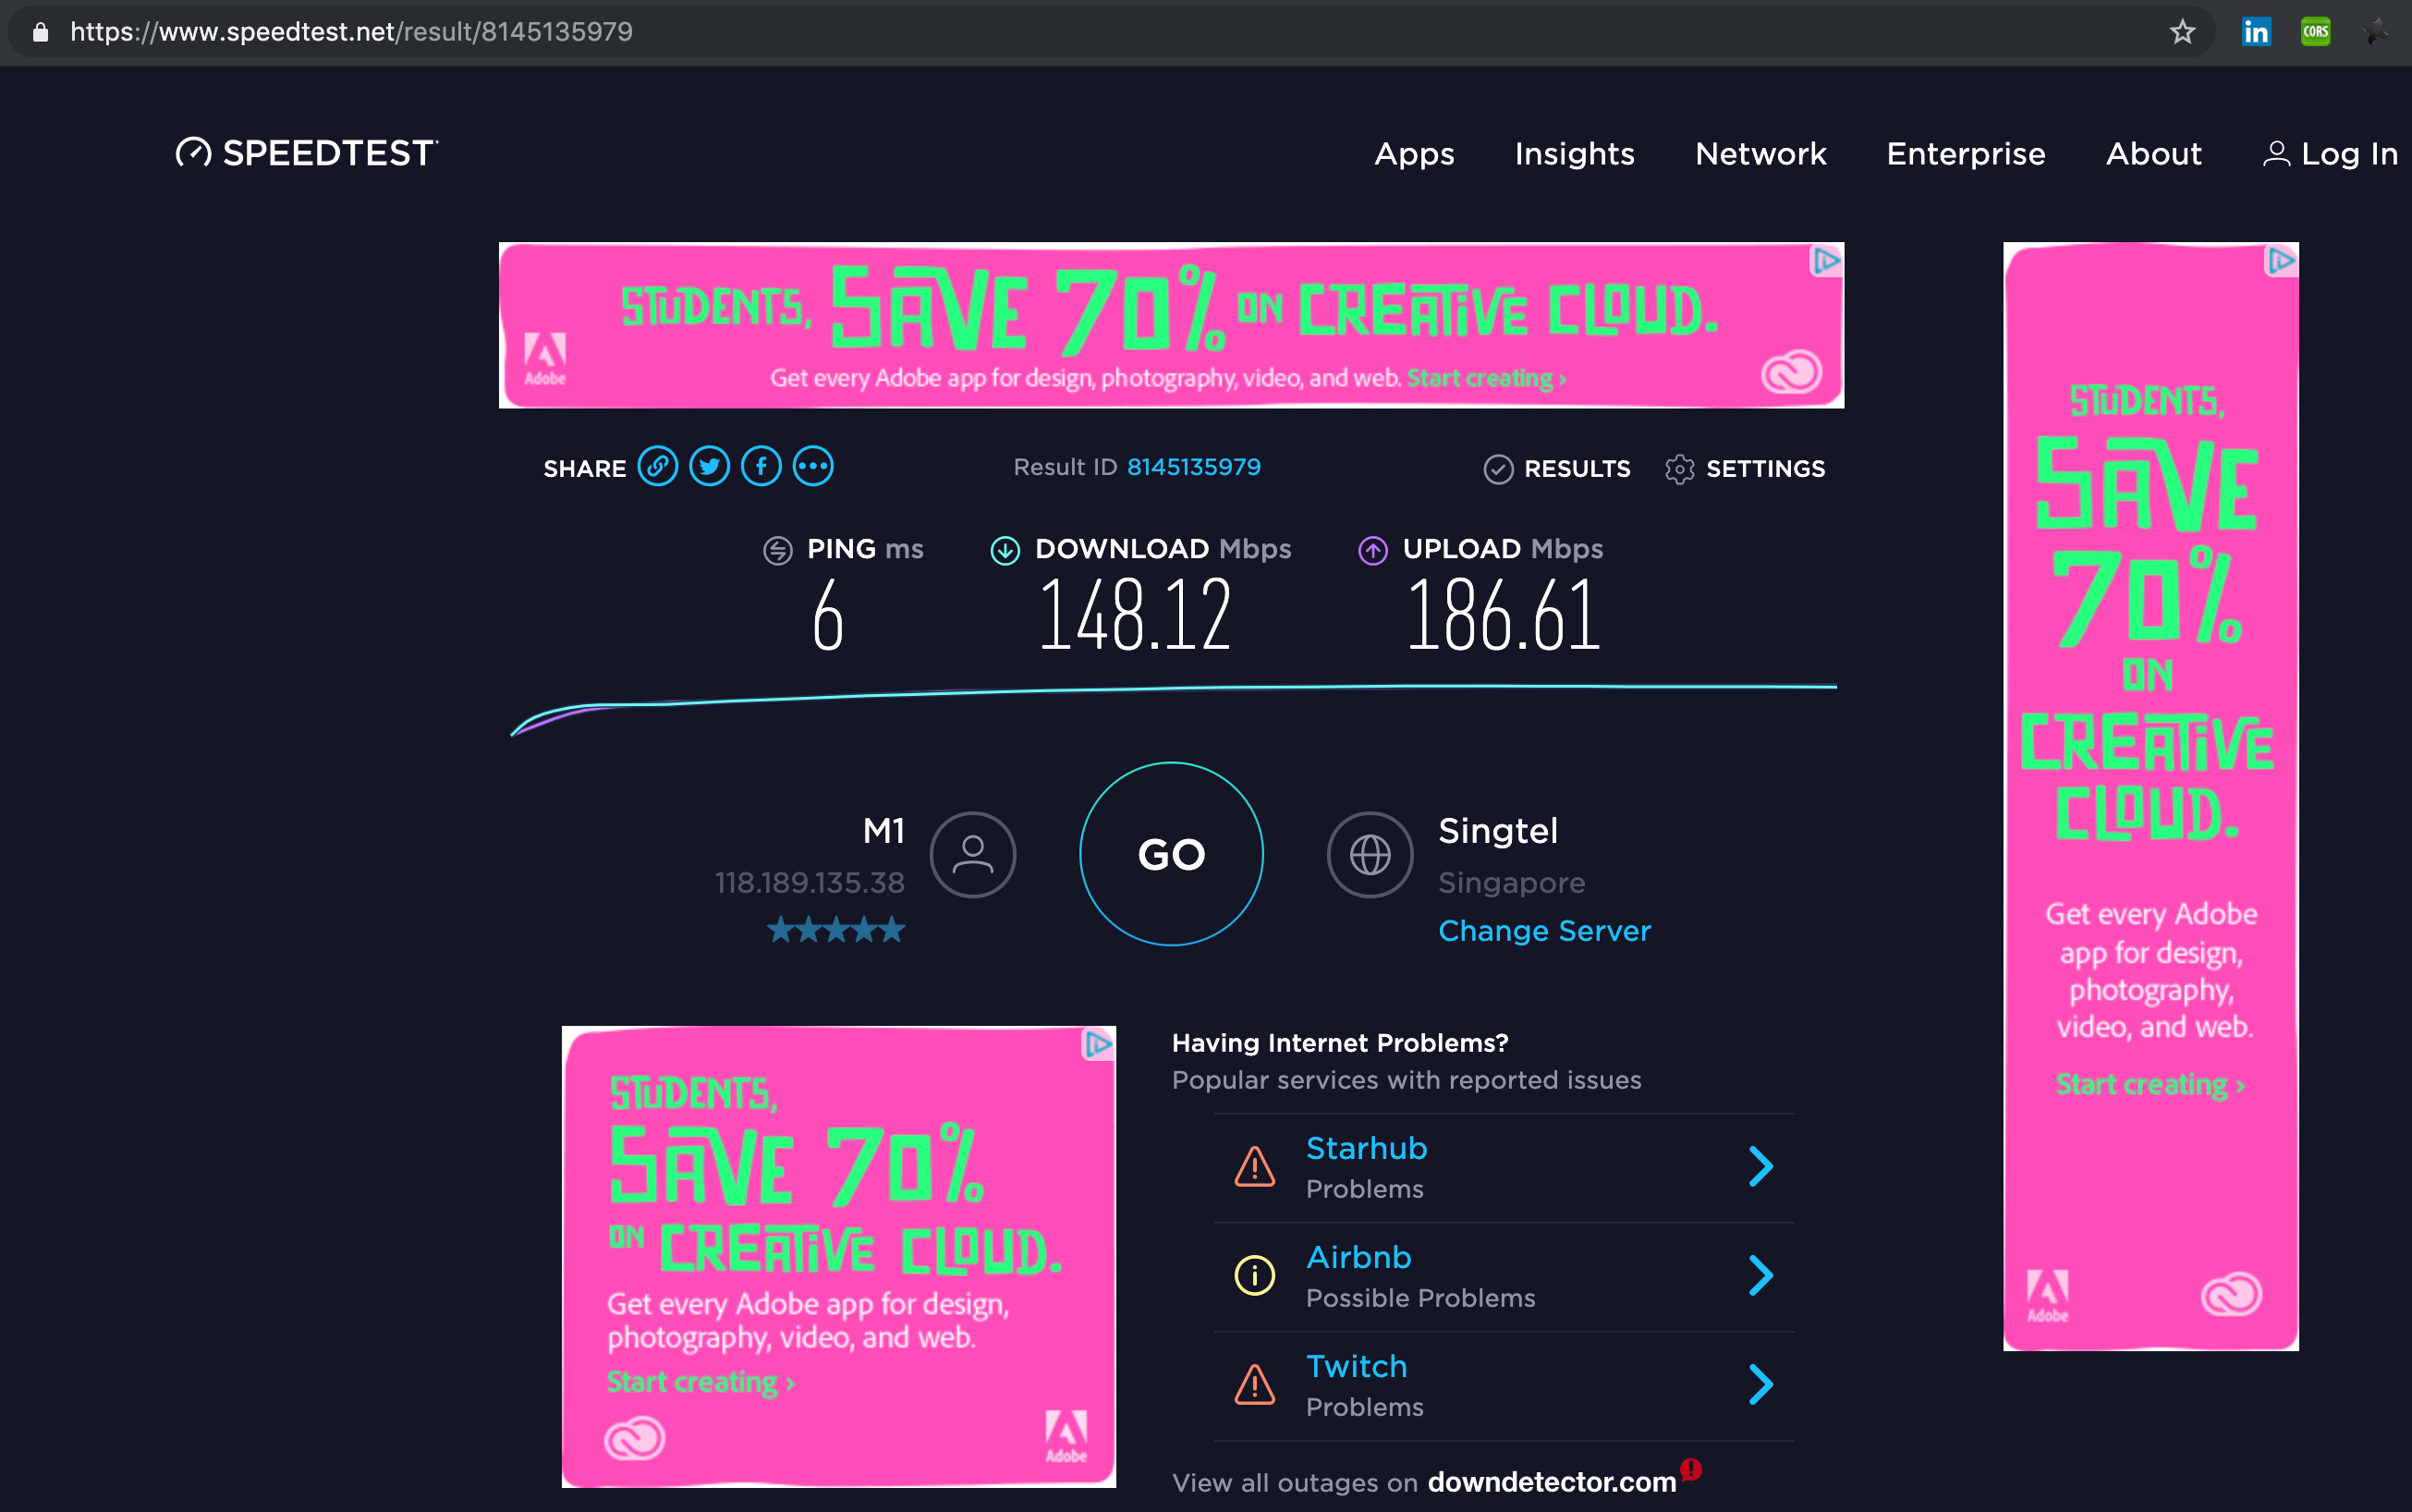The image size is (2412, 1512).
Task: Click the Change Server link
Action: [x=1544, y=931]
